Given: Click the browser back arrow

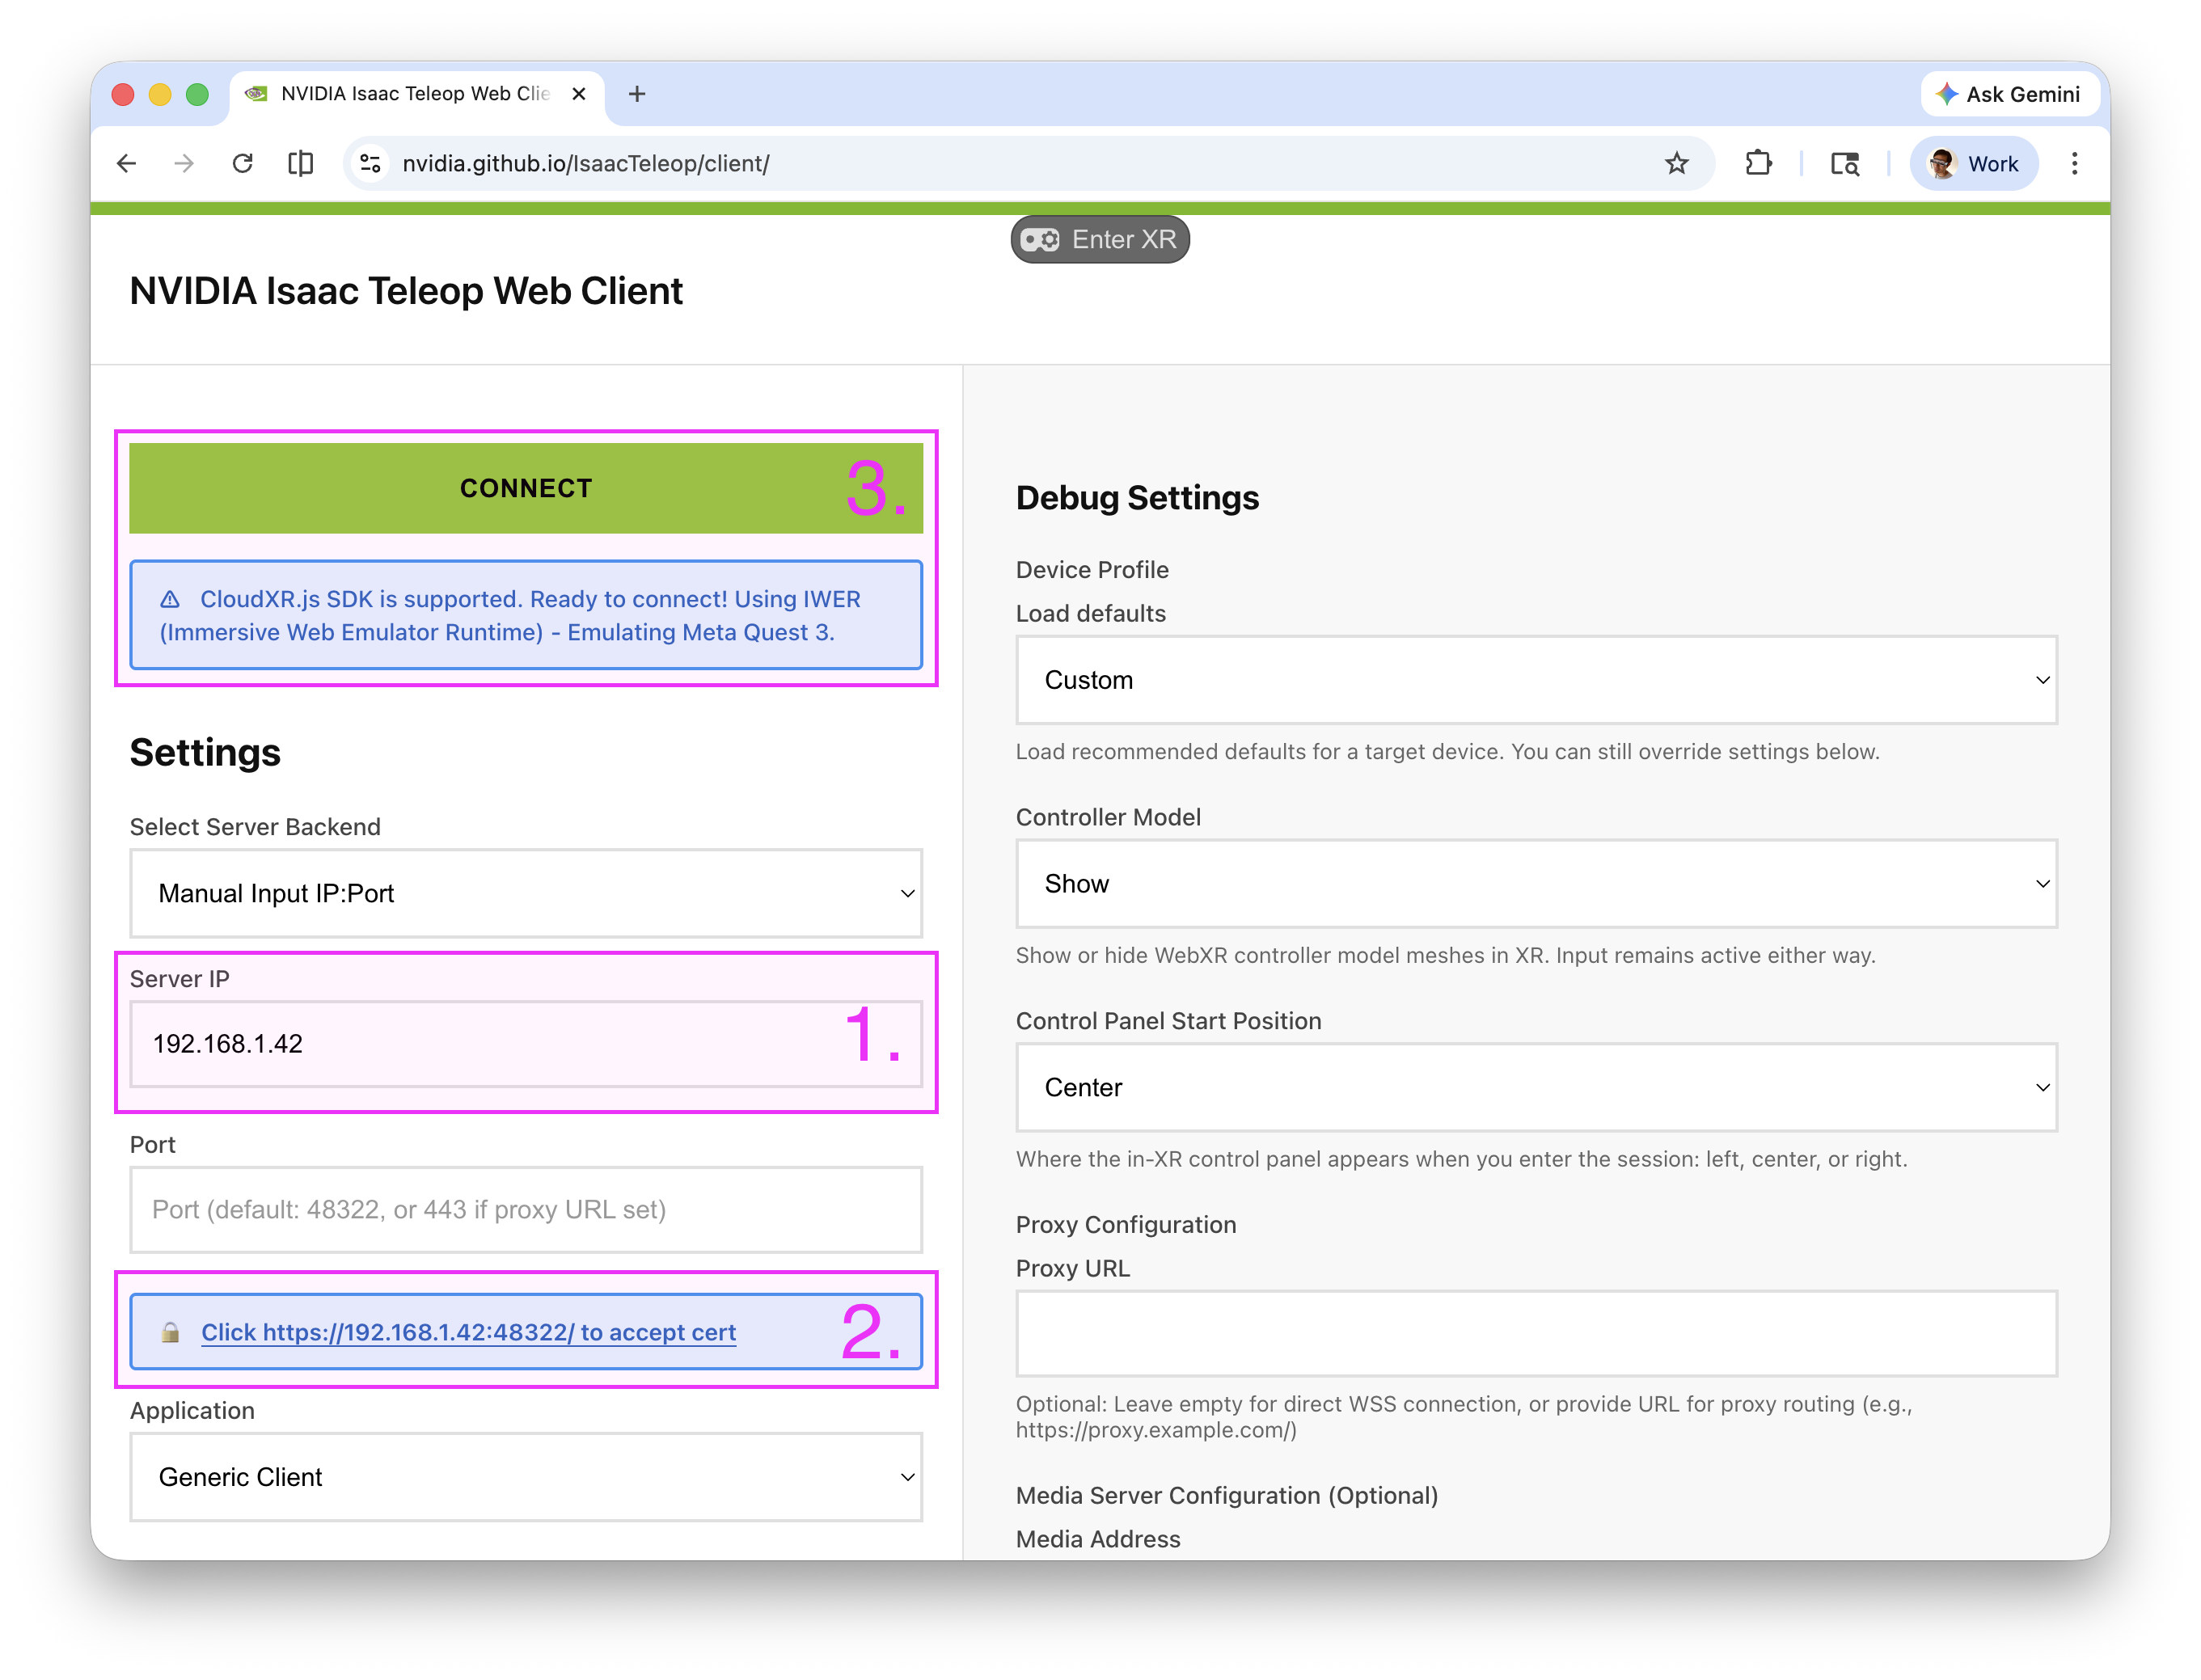Looking at the screenshot, I should click(x=127, y=163).
